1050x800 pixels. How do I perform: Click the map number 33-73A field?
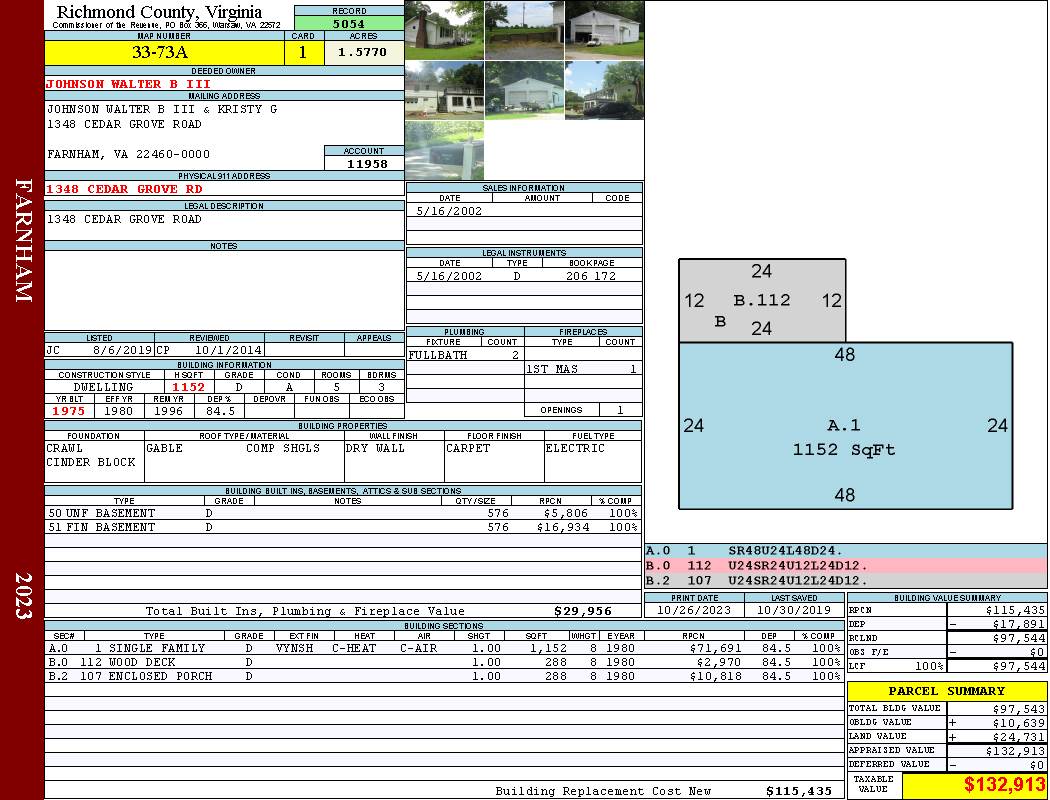164,52
